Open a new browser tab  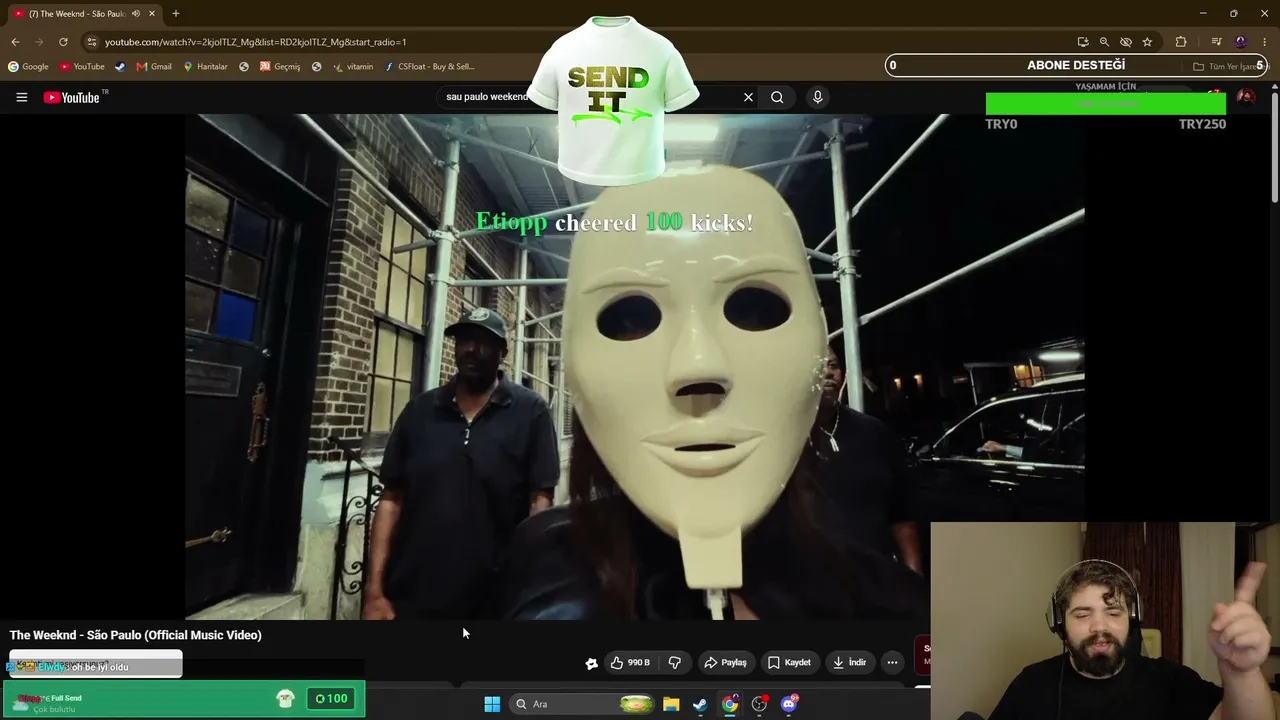click(176, 14)
